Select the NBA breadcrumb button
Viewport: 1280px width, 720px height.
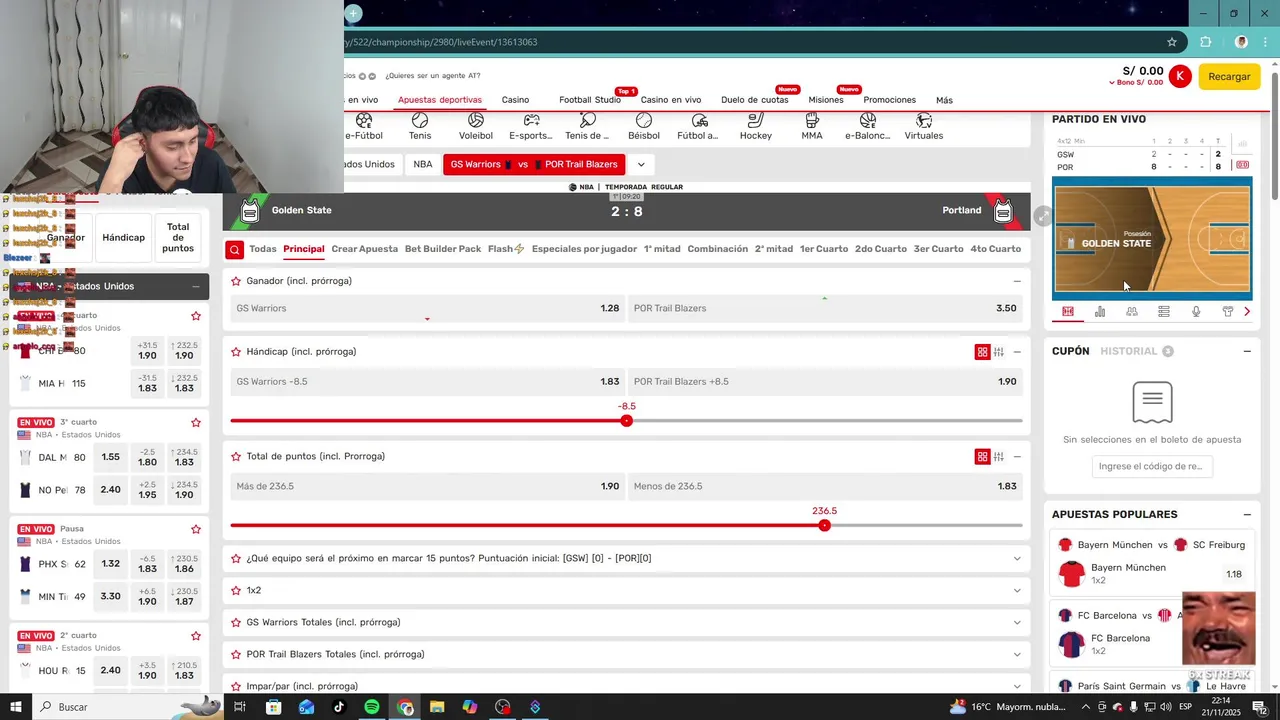(x=423, y=164)
